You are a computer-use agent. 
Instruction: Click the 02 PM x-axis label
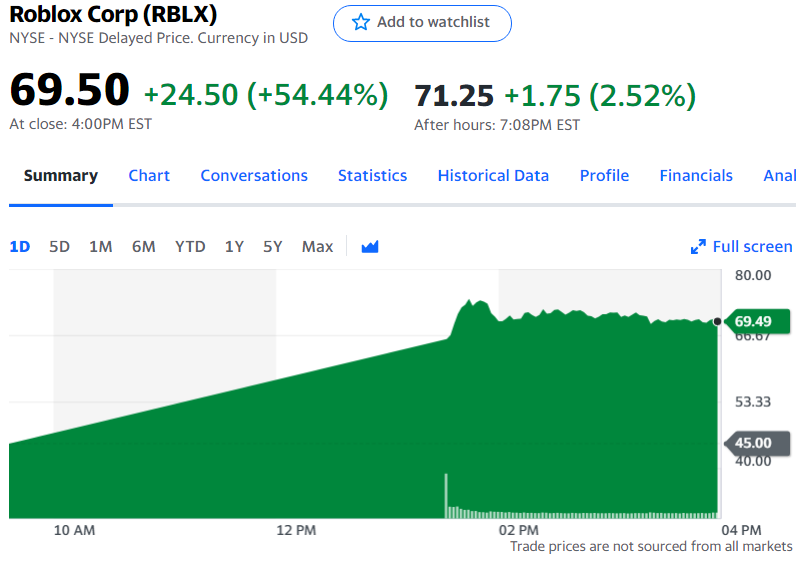pos(518,531)
